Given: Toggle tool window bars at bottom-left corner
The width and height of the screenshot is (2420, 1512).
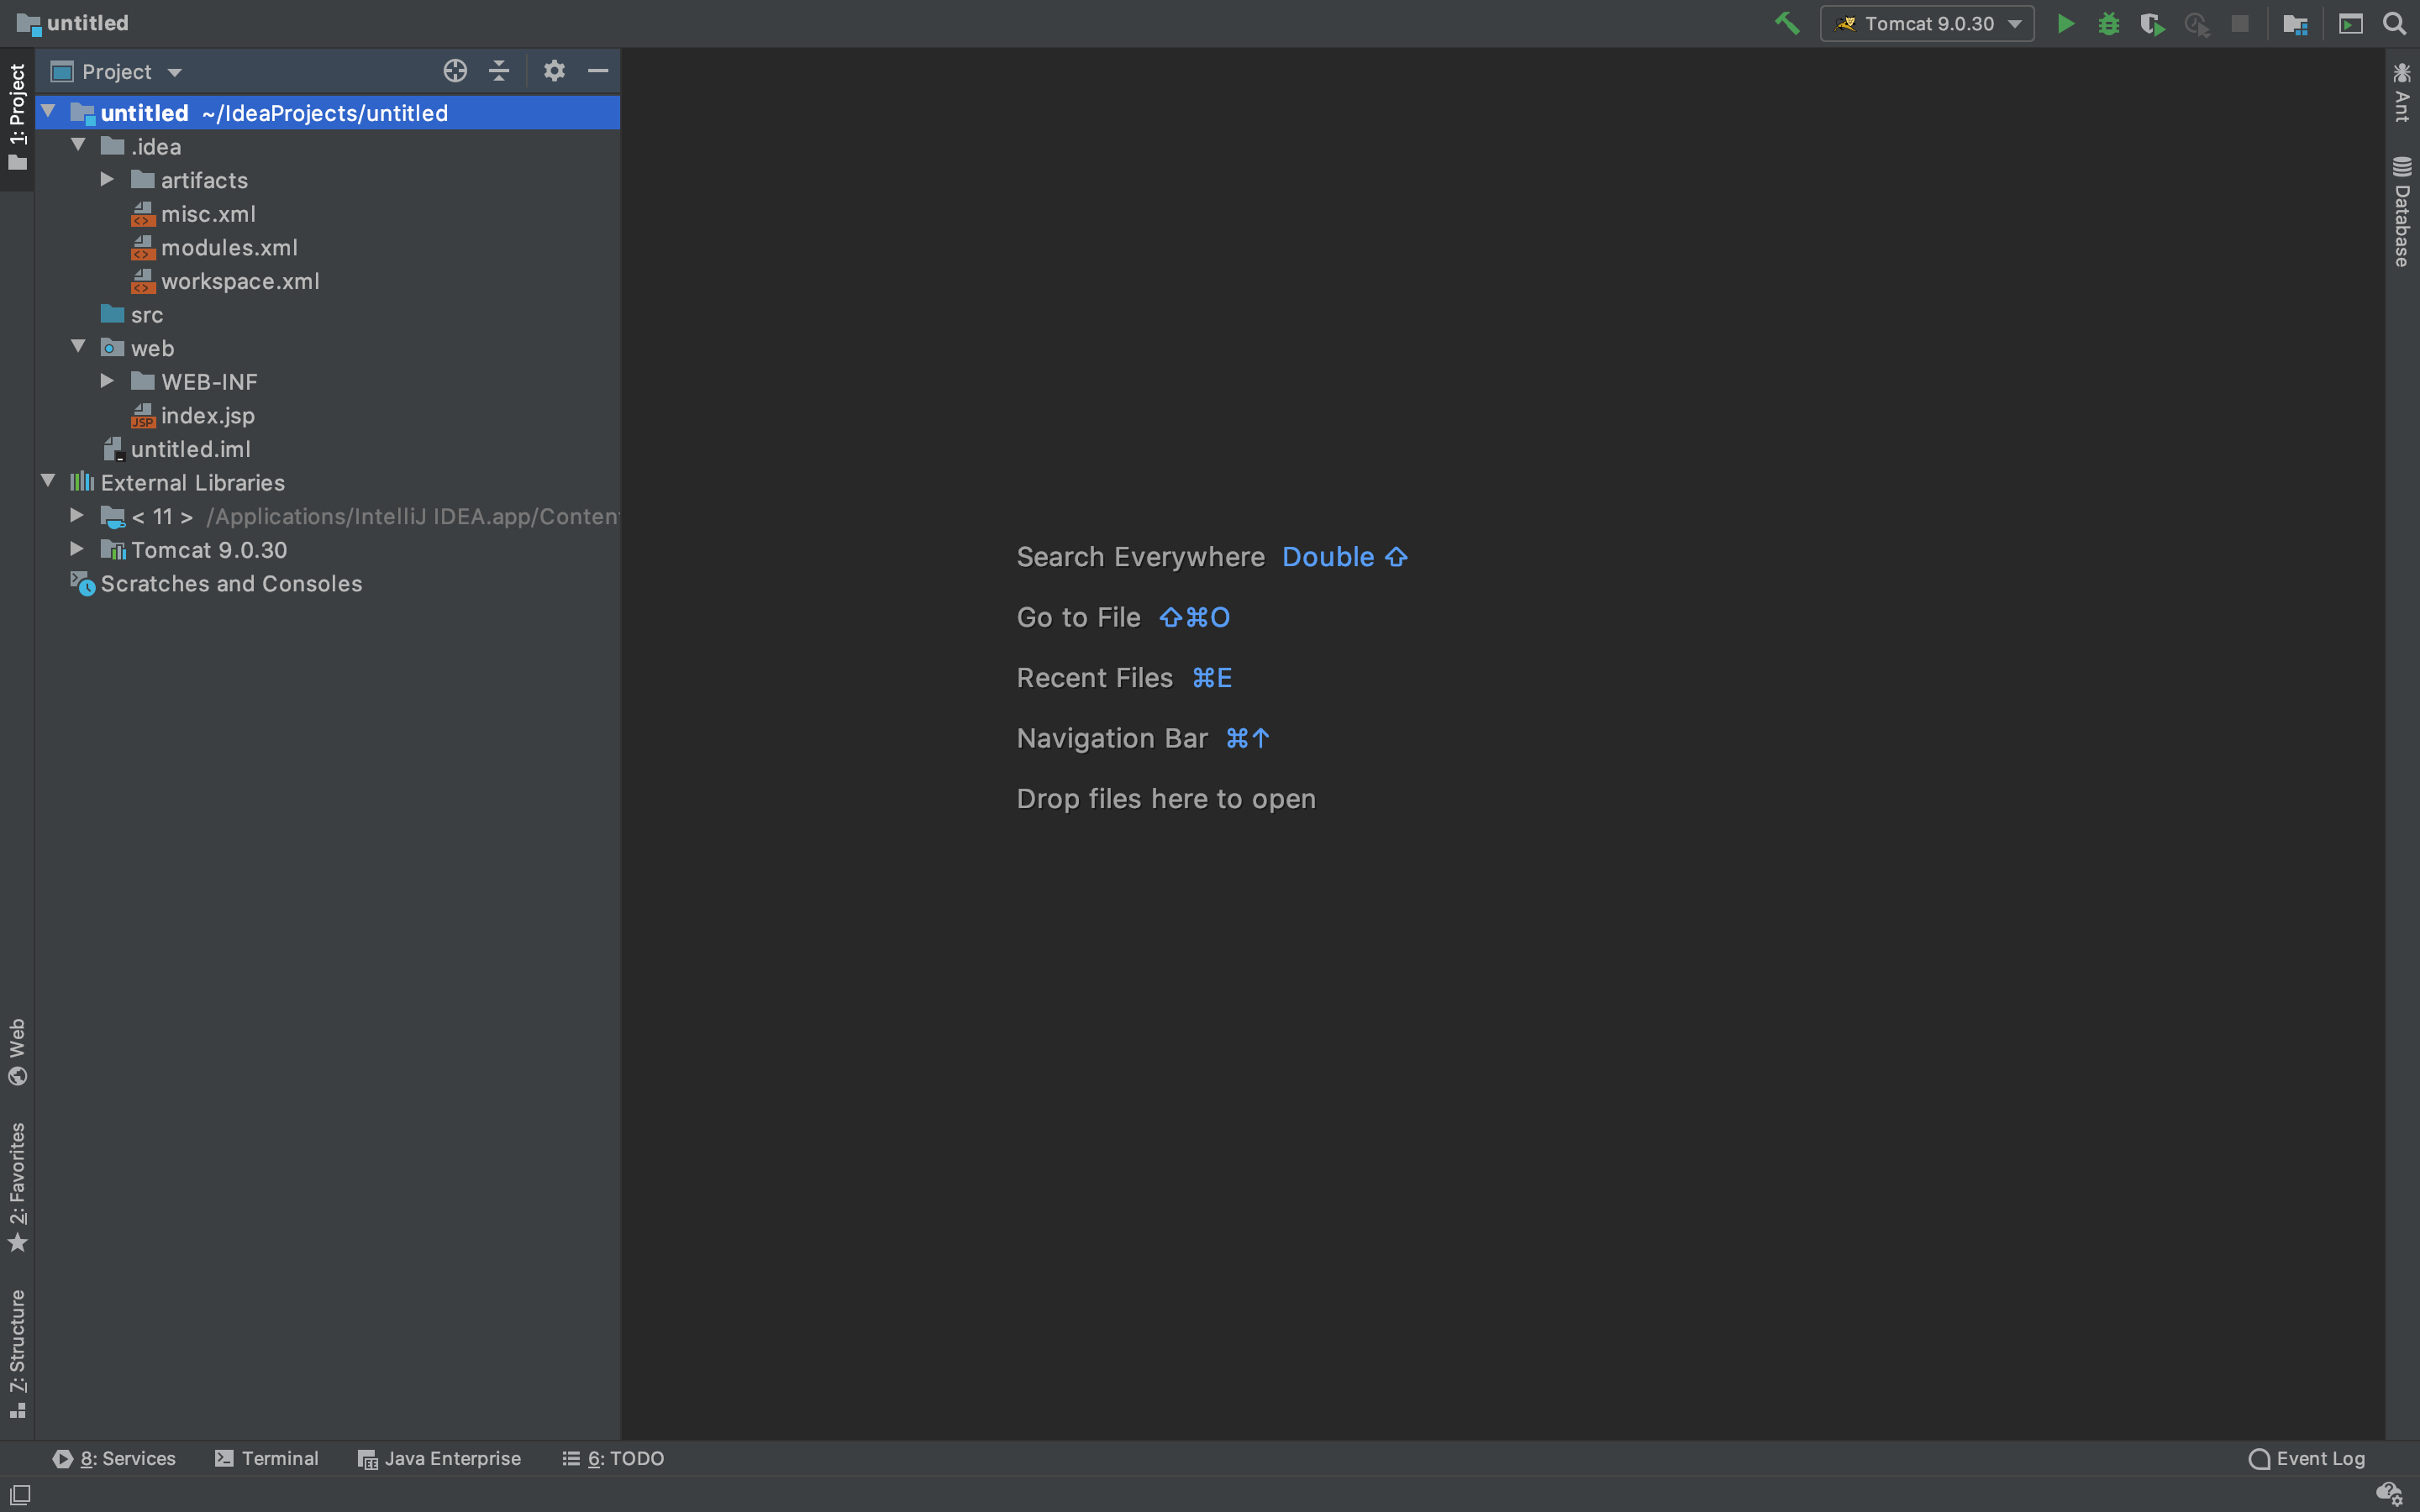Looking at the screenshot, I should point(20,1494).
